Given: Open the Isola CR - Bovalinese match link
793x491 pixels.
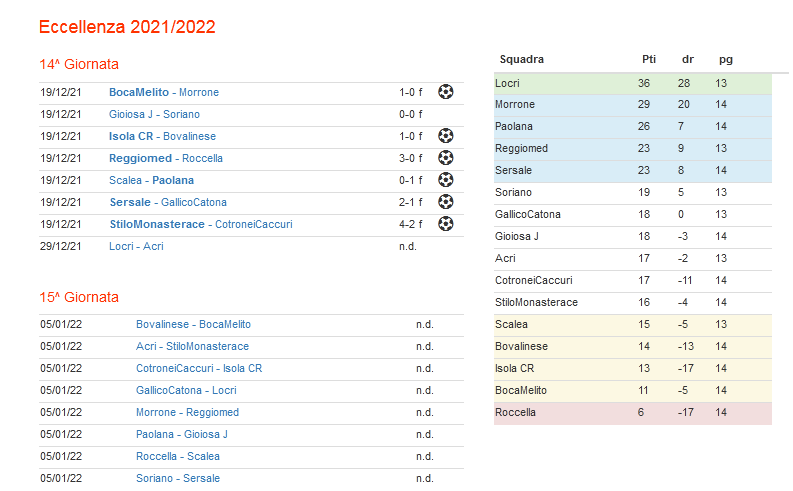Looking at the screenshot, I should [162, 137].
